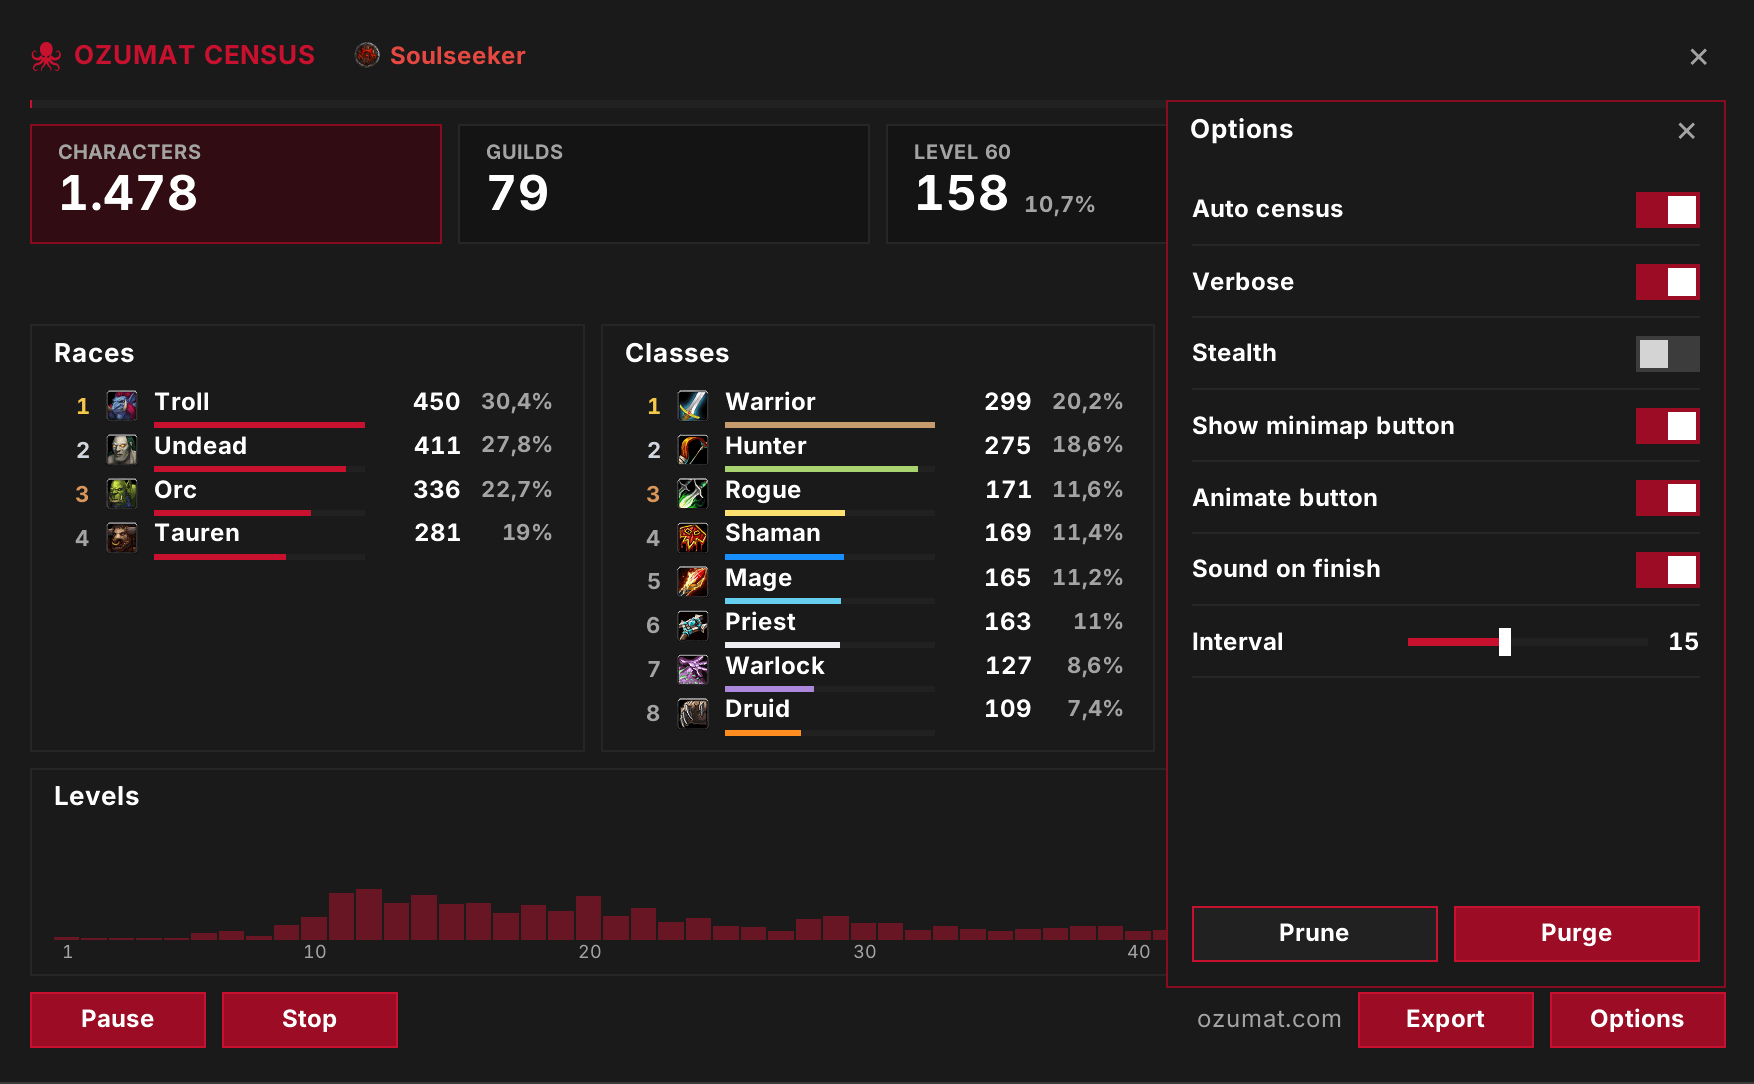This screenshot has height=1084, width=1754.
Task: Click the Soulseeker realm icon
Action: click(367, 55)
